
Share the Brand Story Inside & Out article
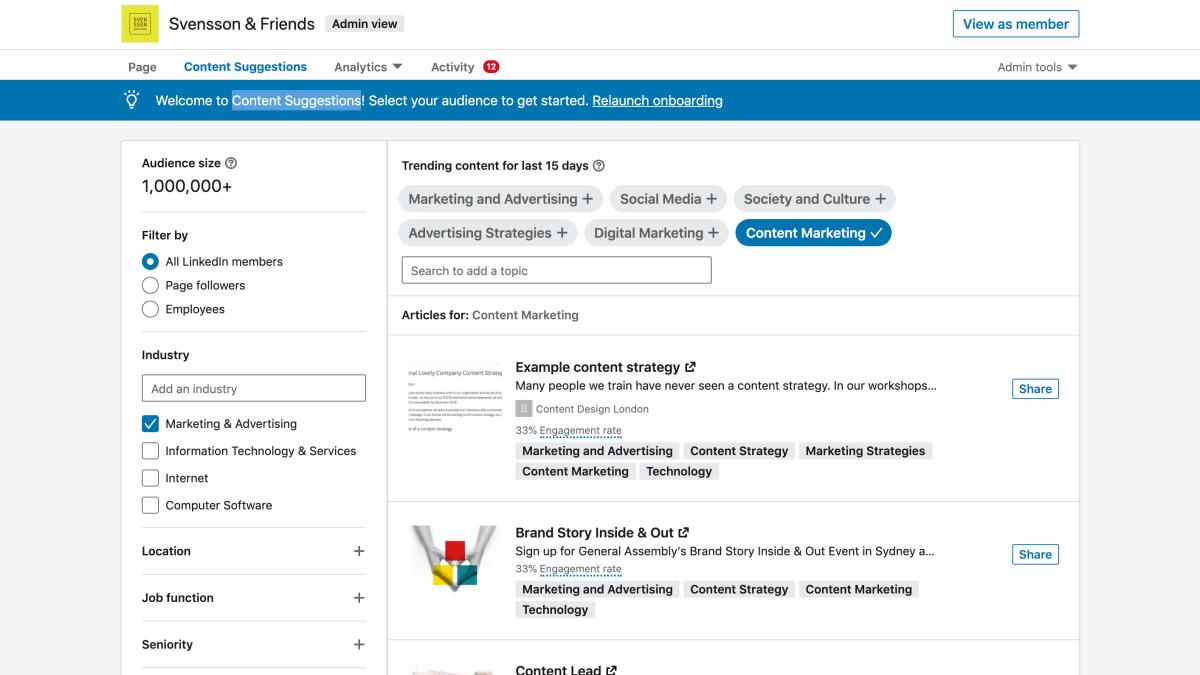pos(1035,555)
